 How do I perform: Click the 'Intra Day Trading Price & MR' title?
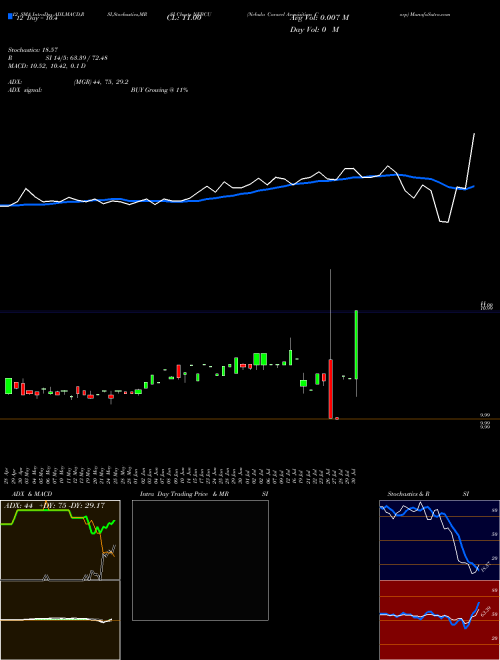[x=185, y=494]
